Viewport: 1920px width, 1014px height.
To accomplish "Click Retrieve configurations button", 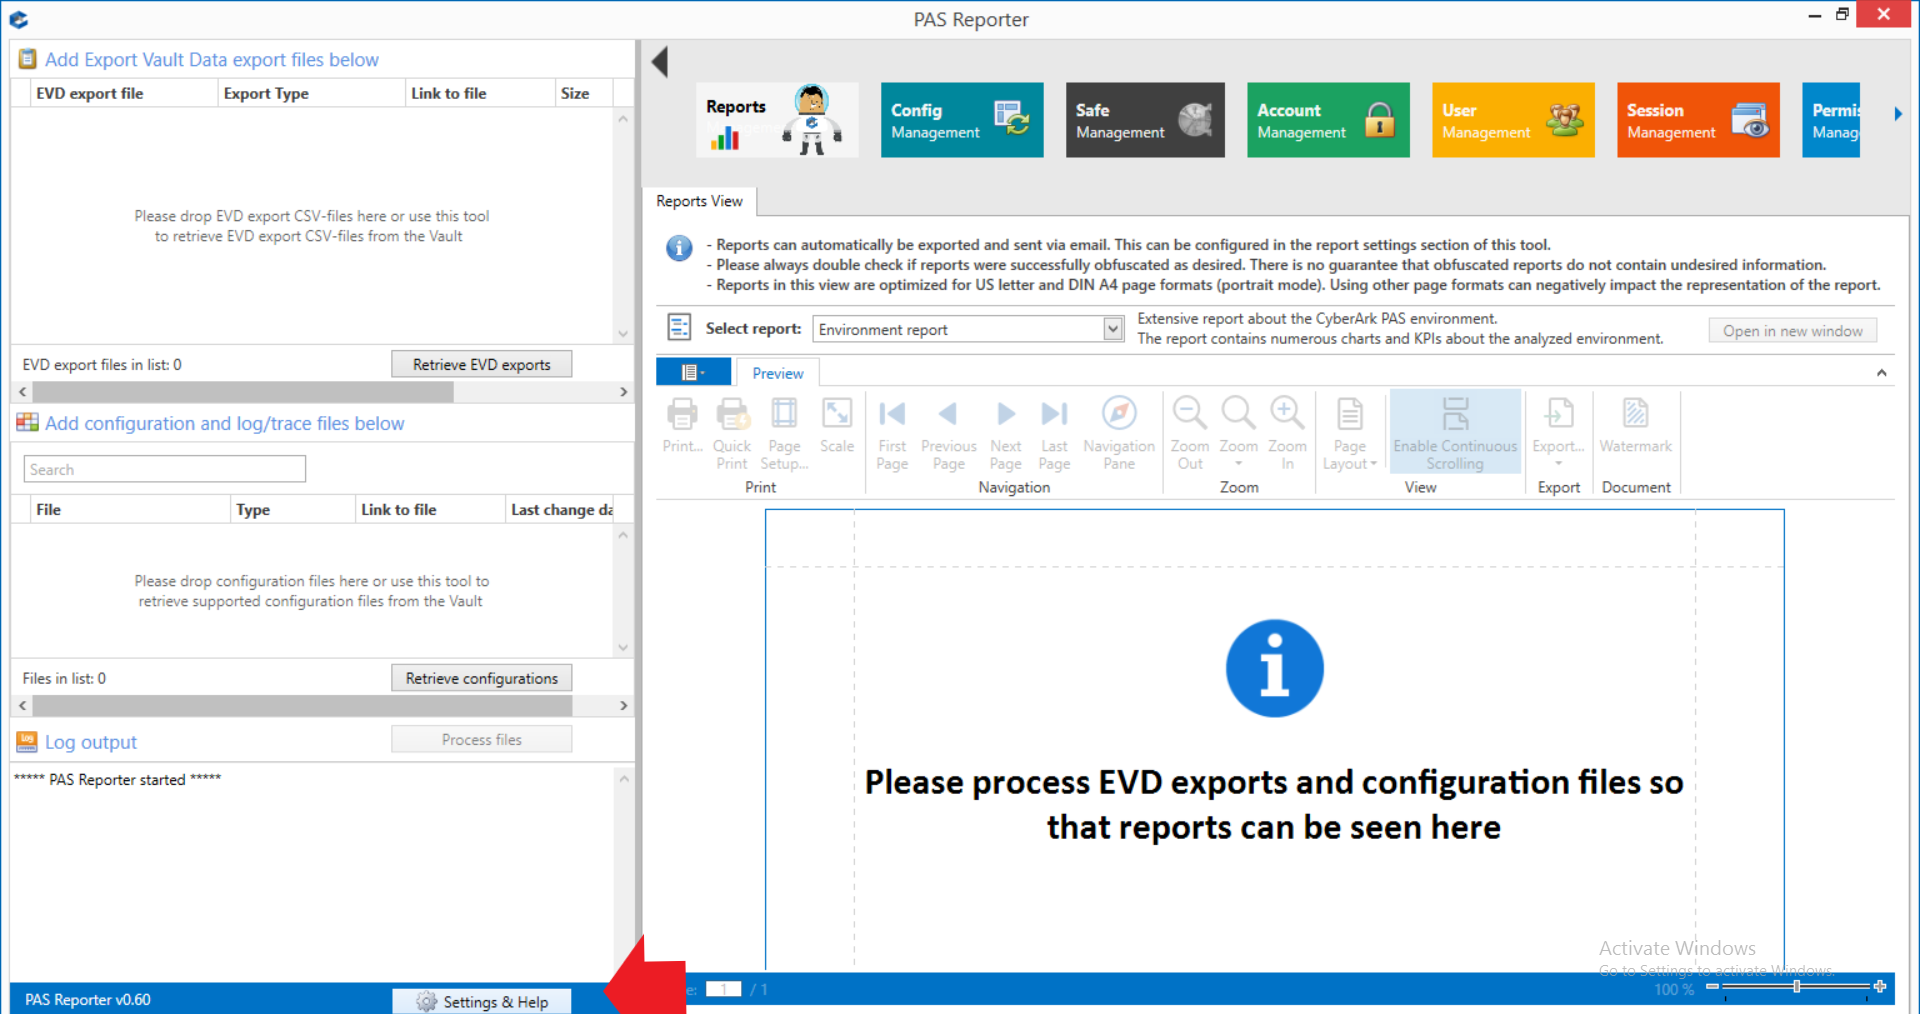I will (x=481, y=678).
